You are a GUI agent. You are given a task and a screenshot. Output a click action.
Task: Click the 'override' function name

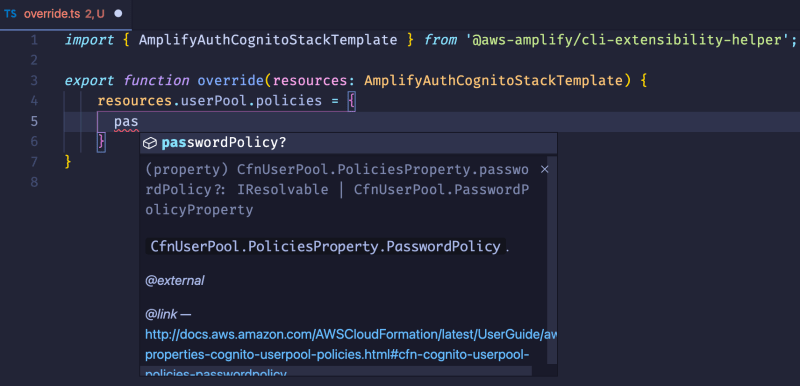231,81
